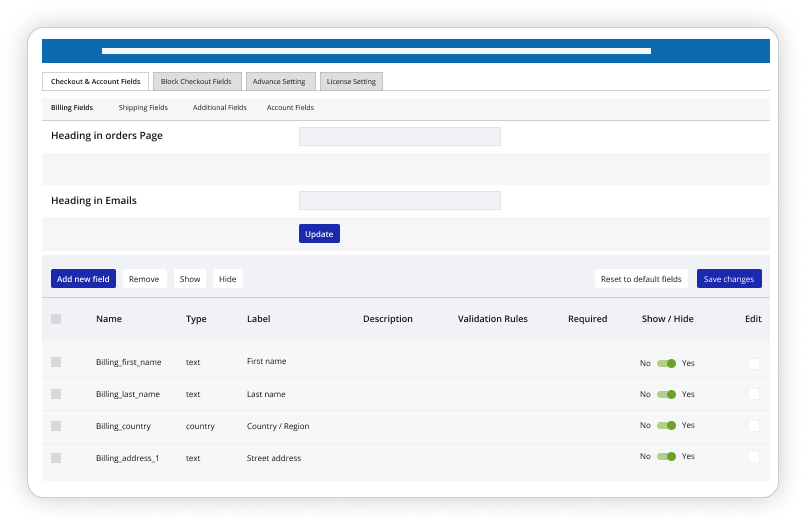The height and width of the screenshot is (525, 806).
Task: Click Reset to default fields
Action: click(641, 279)
